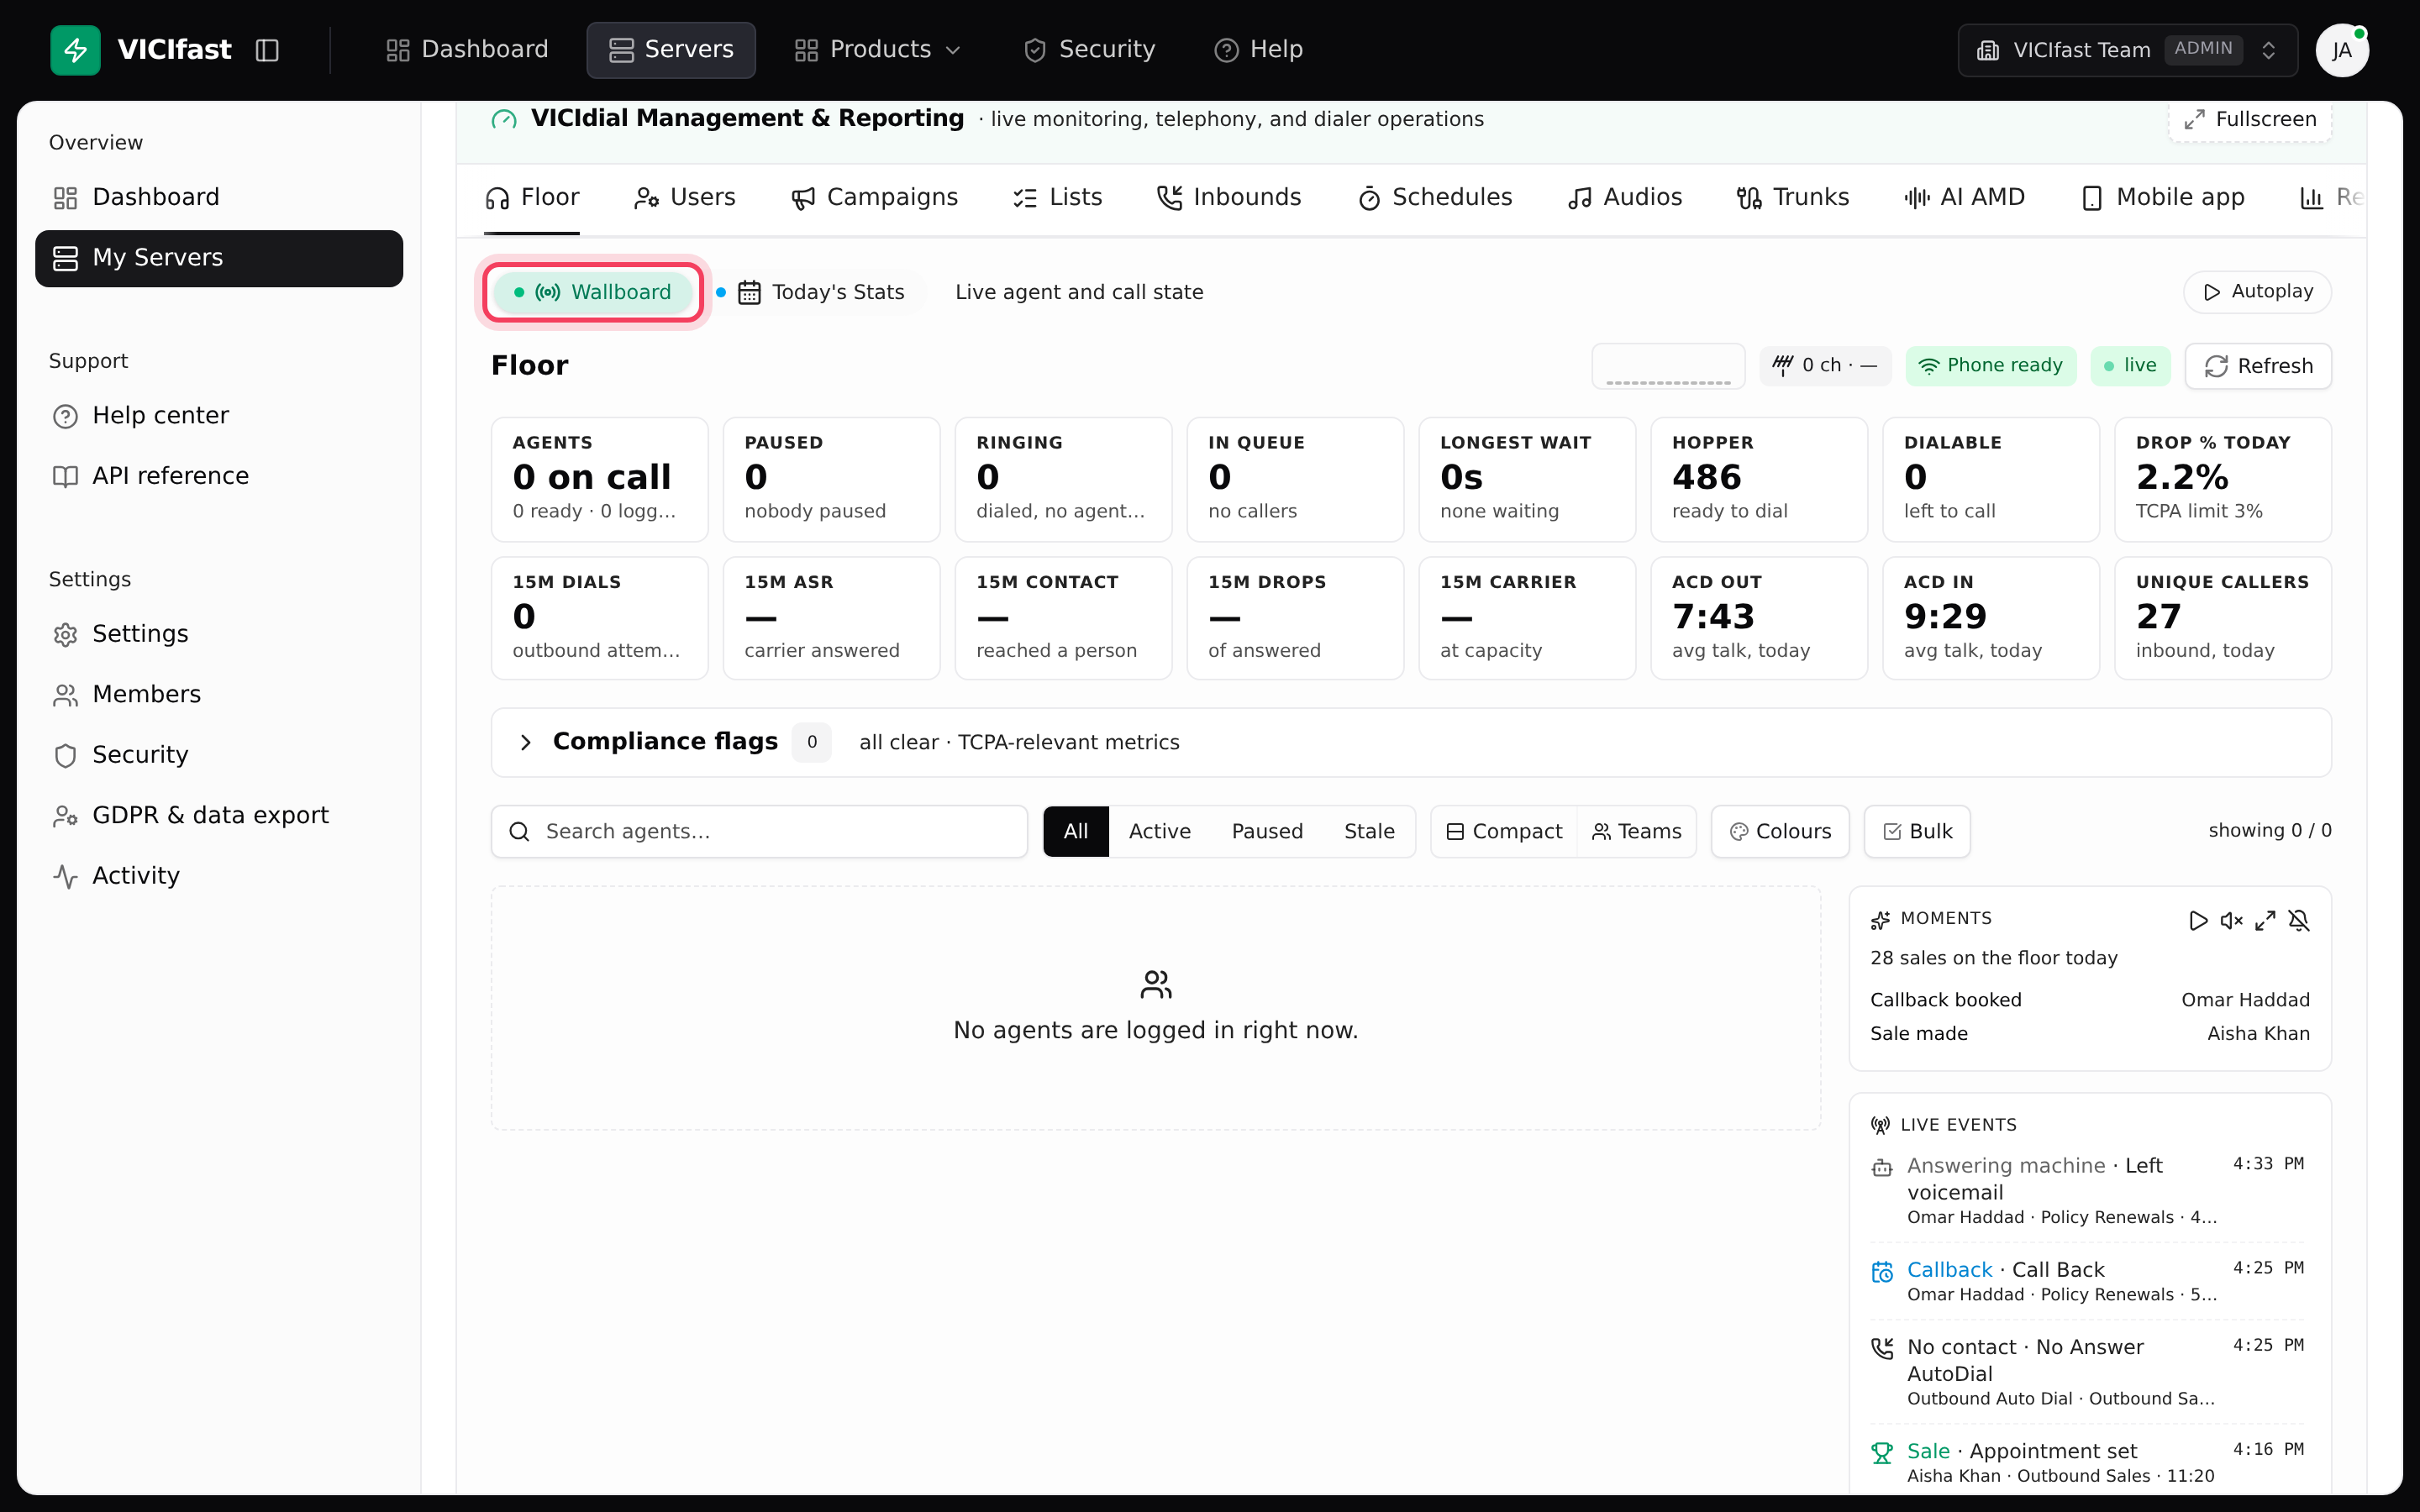Click the JA user avatar

(x=2341, y=50)
